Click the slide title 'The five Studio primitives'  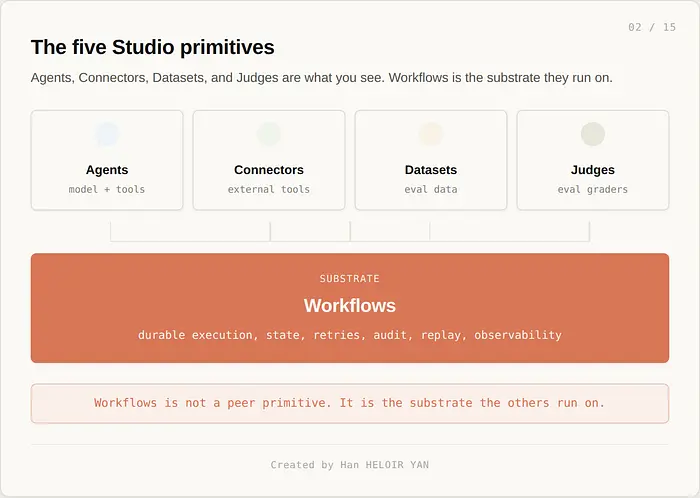(x=153, y=47)
